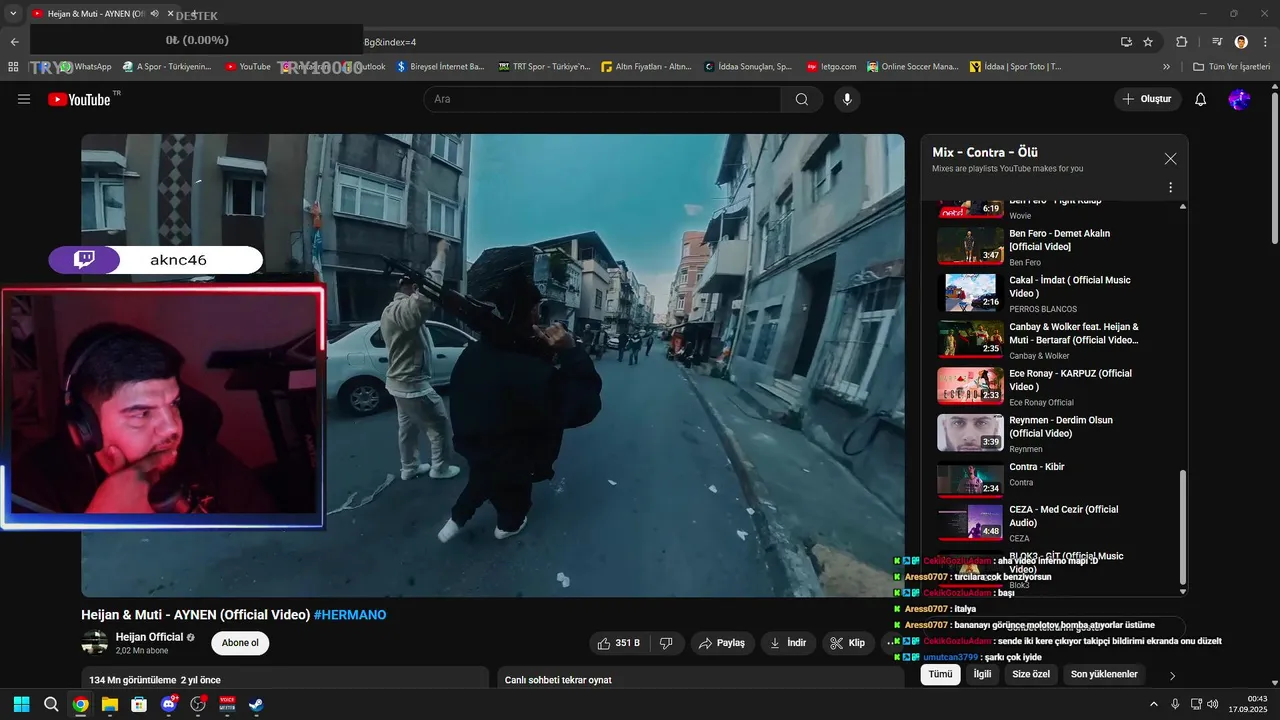Open the Tüm Yer İşaretleri folder
The image size is (1280, 720).
[x=1231, y=67]
